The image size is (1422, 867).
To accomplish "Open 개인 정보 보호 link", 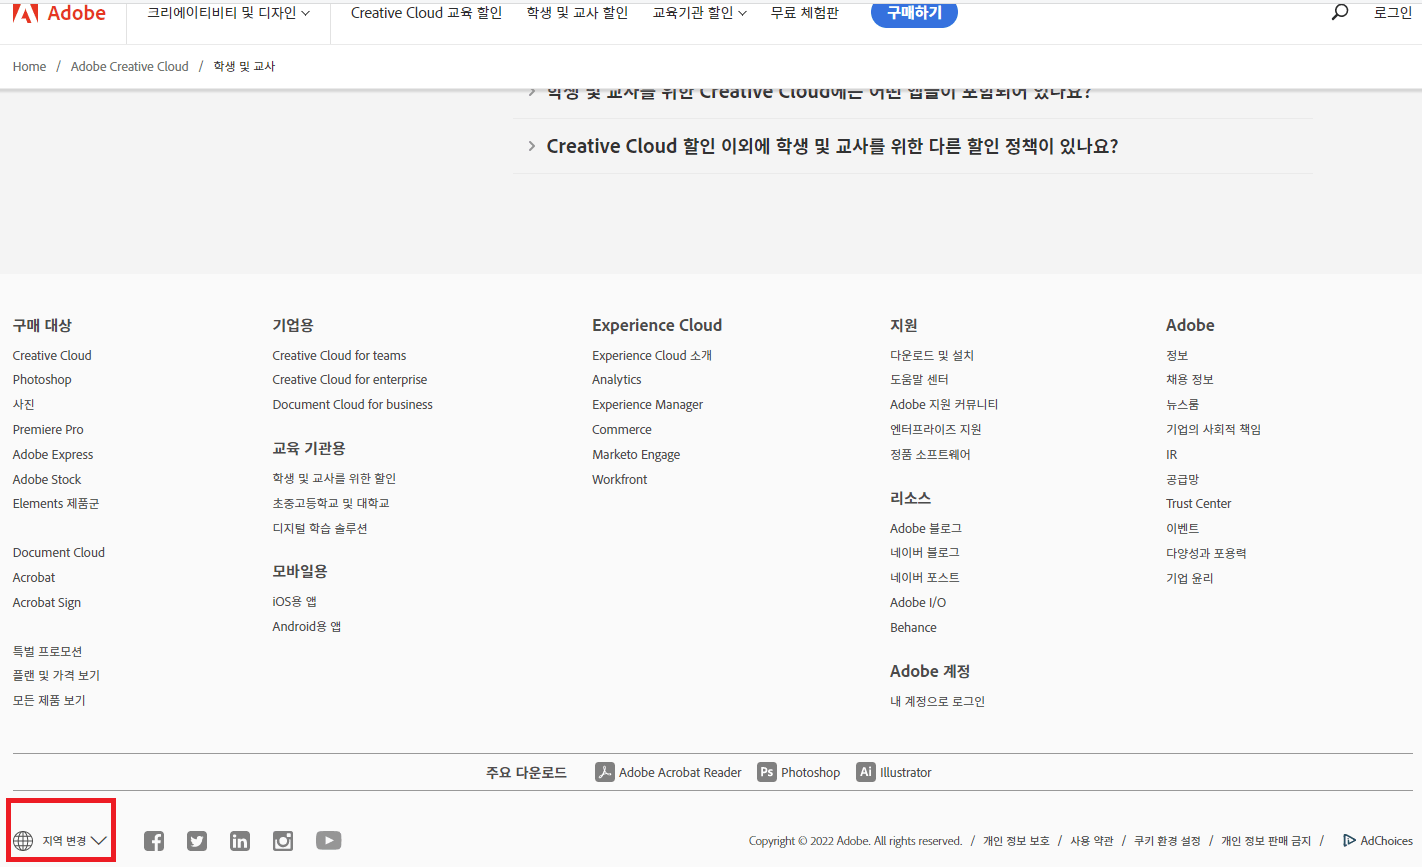I will coord(1016,841).
